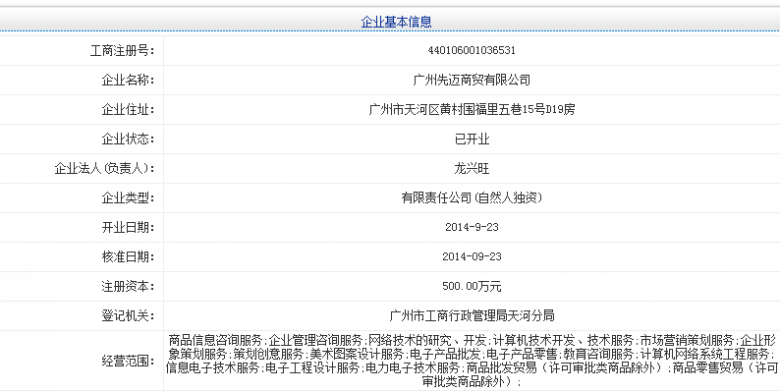
Task: Click the 企业名称 label
Action: click(128, 80)
